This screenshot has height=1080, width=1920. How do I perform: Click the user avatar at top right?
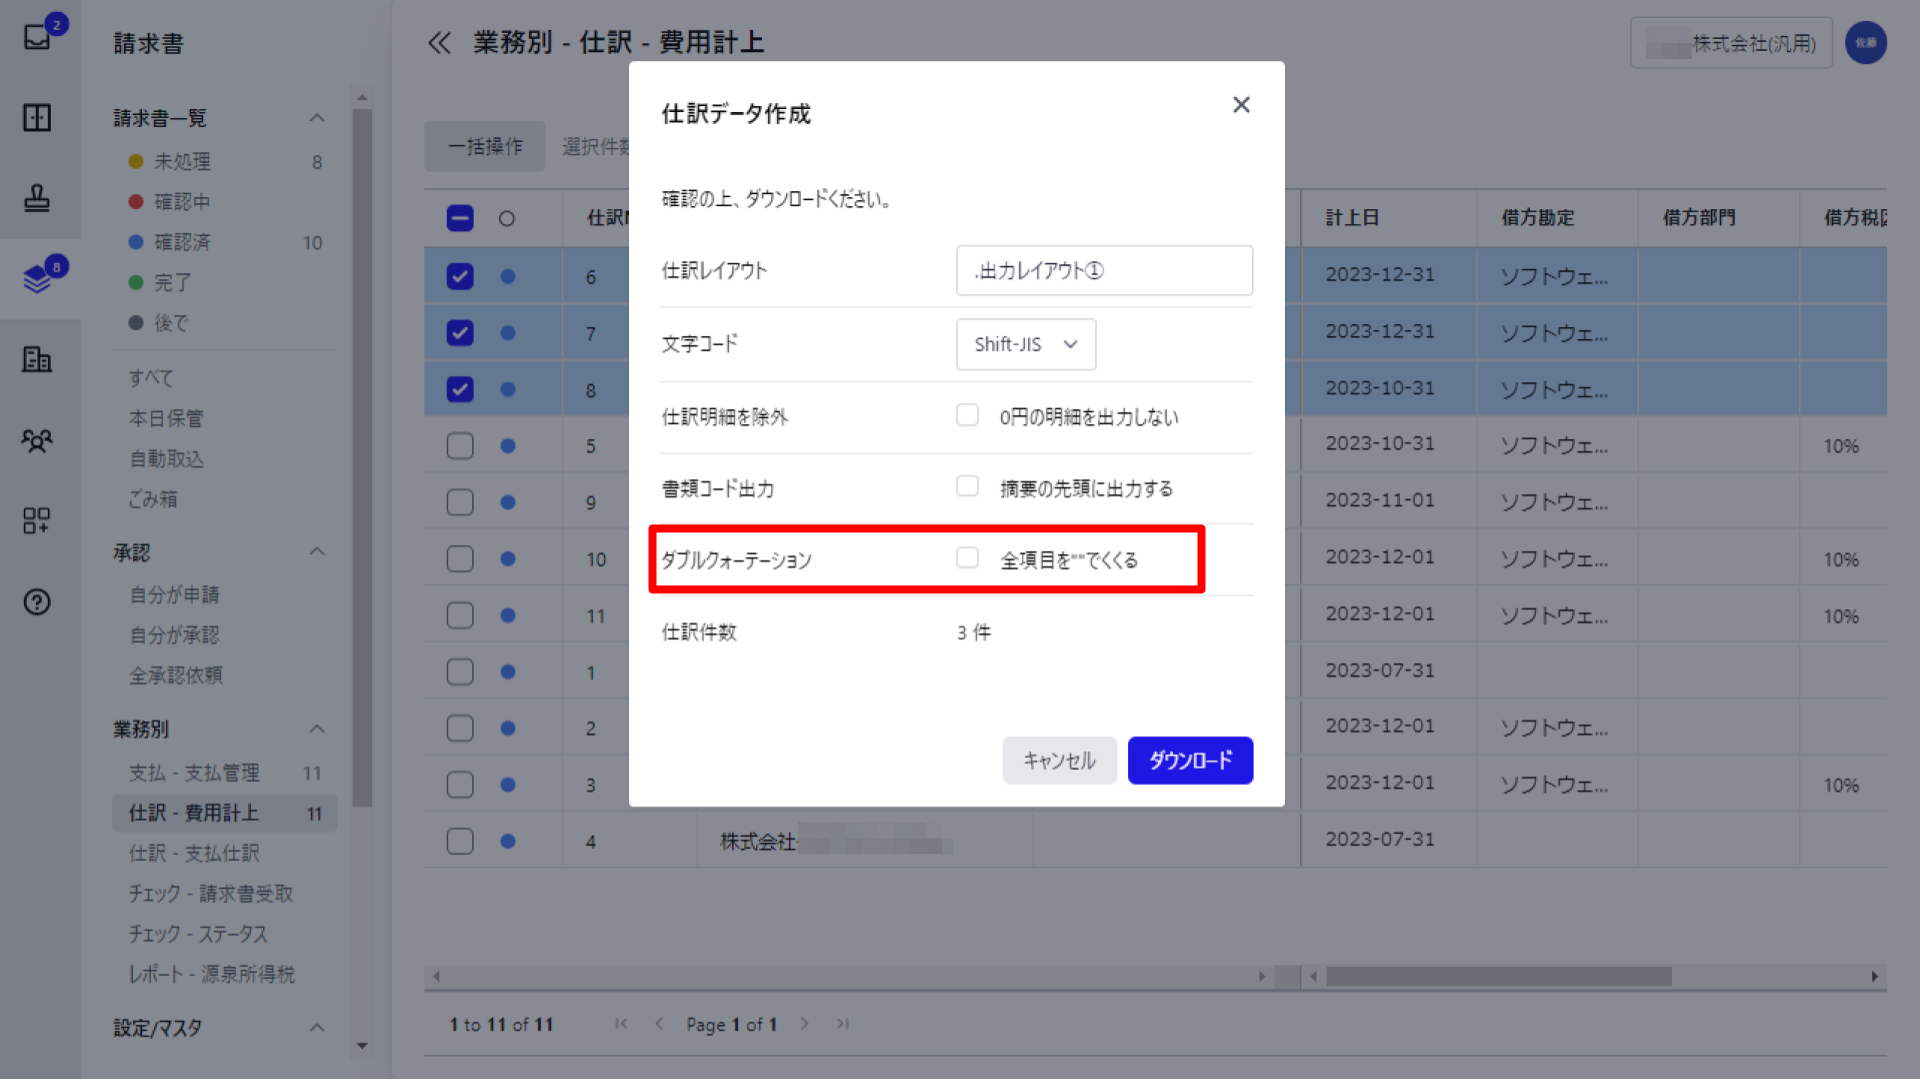(x=1866, y=43)
